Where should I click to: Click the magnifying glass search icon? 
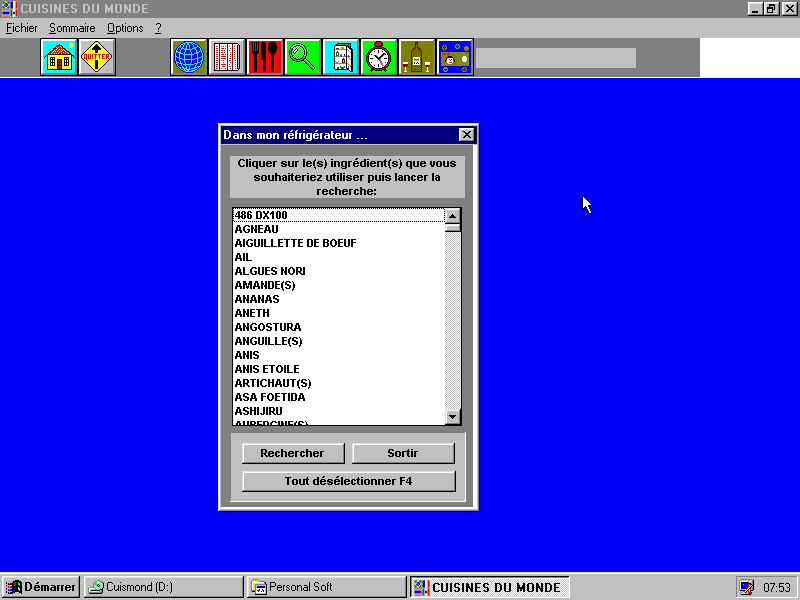[303, 57]
